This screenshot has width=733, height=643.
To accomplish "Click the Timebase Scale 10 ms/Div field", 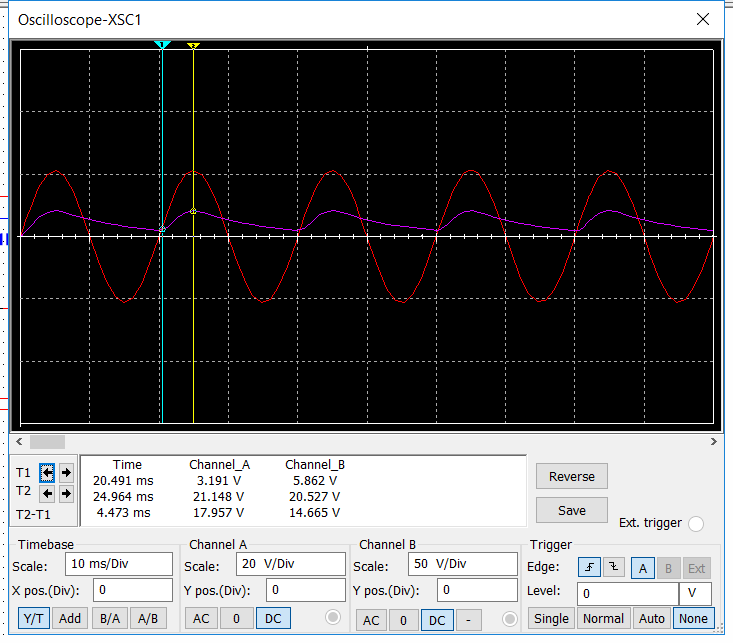I will coord(118,564).
